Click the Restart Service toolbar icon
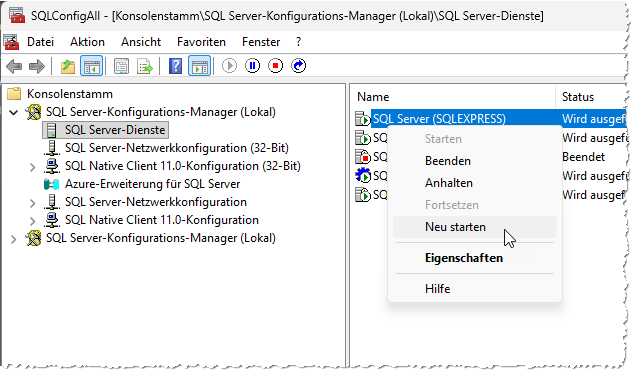 pyautogui.click(x=298, y=66)
